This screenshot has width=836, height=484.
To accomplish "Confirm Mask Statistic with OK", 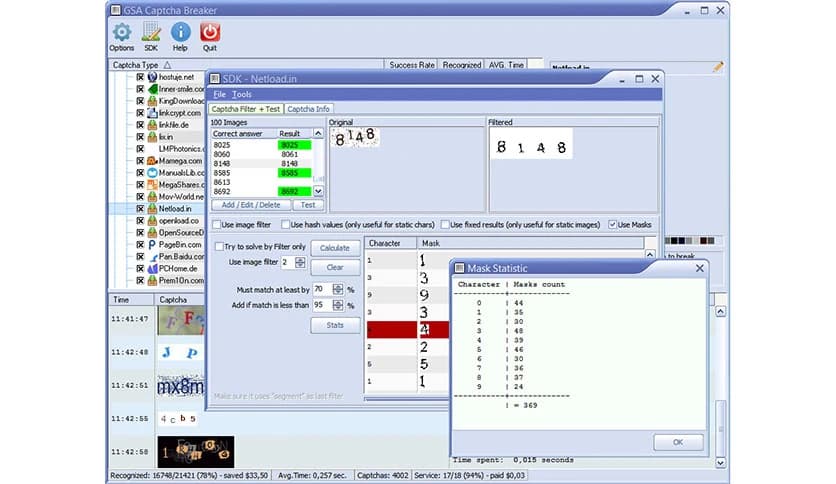I will click(678, 442).
